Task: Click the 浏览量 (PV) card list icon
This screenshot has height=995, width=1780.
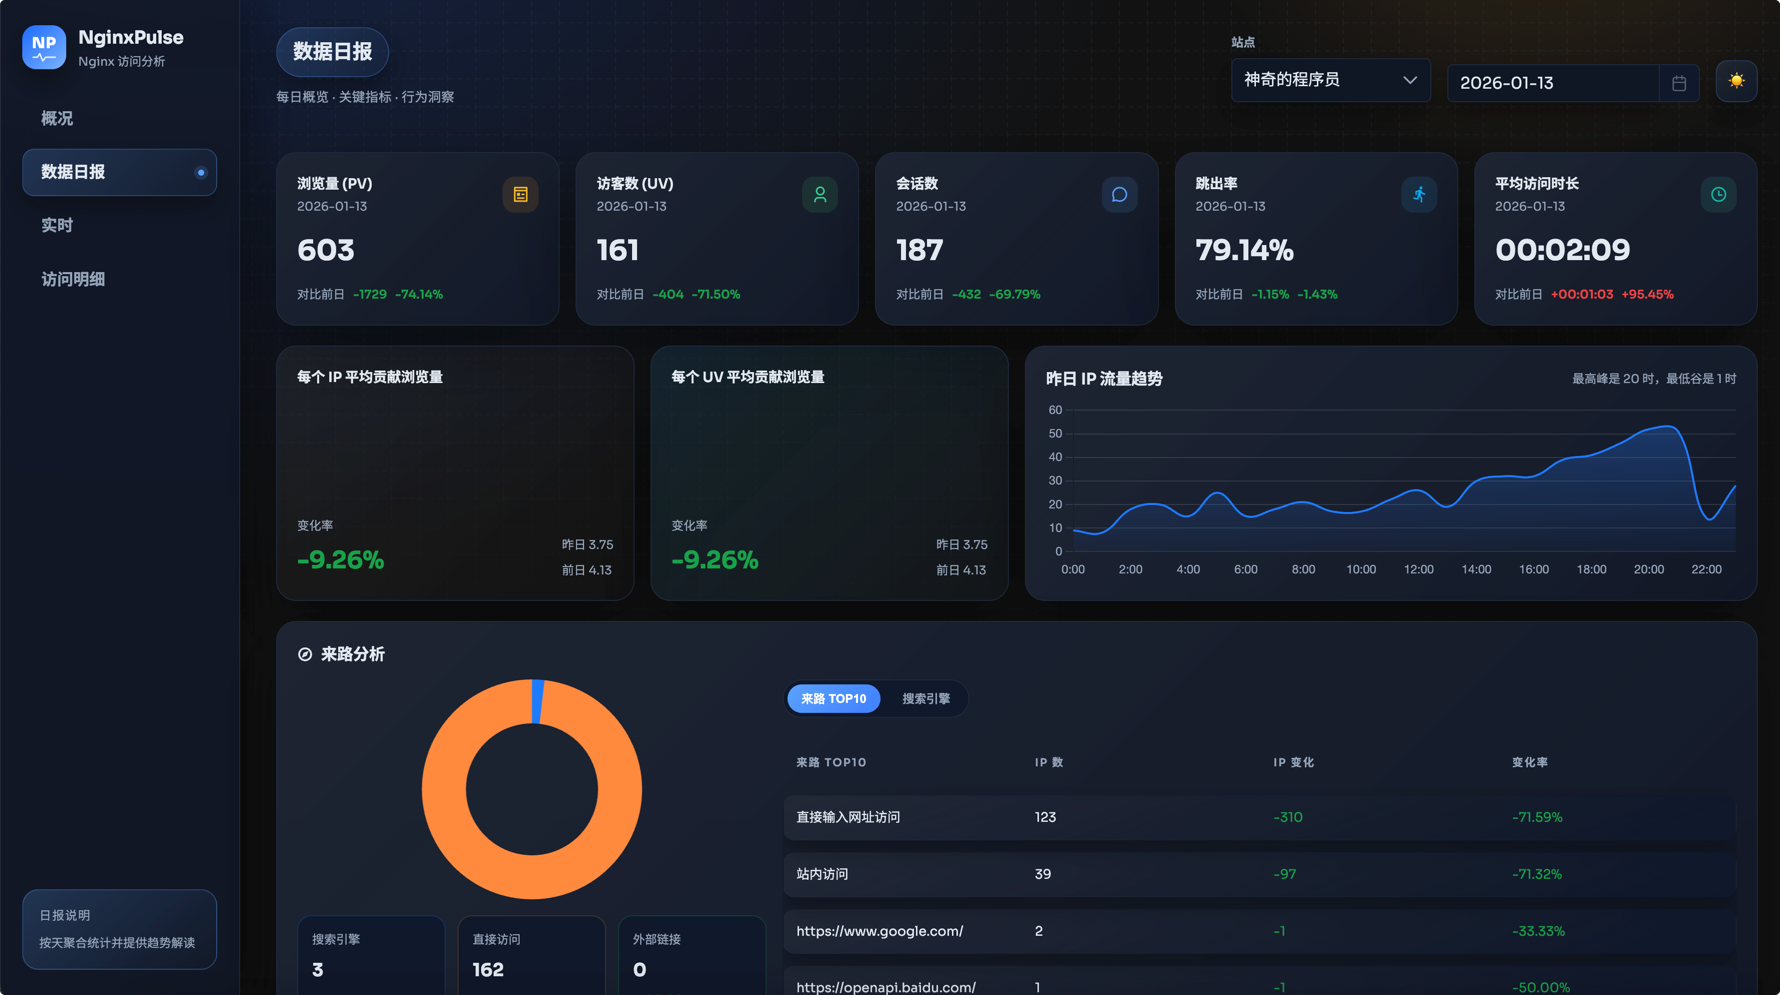Action: [x=520, y=194]
